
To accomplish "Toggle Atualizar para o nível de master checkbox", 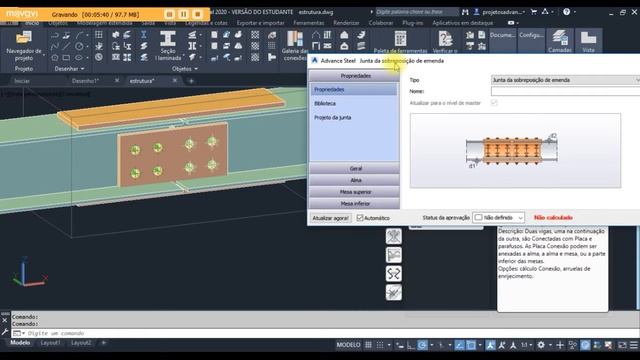I will [494, 102].
